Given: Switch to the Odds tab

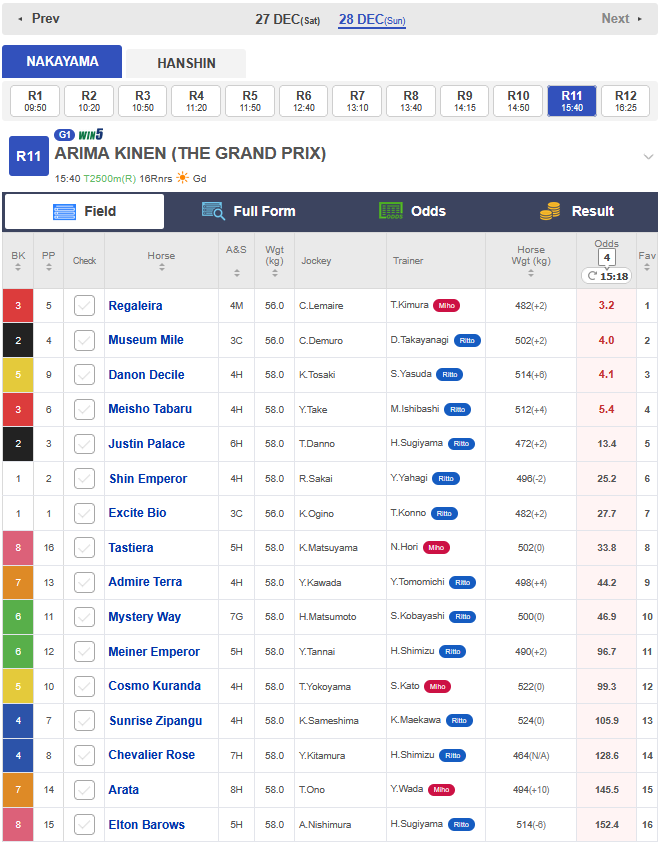Looking at the screenshot, I should click(412, 211).
